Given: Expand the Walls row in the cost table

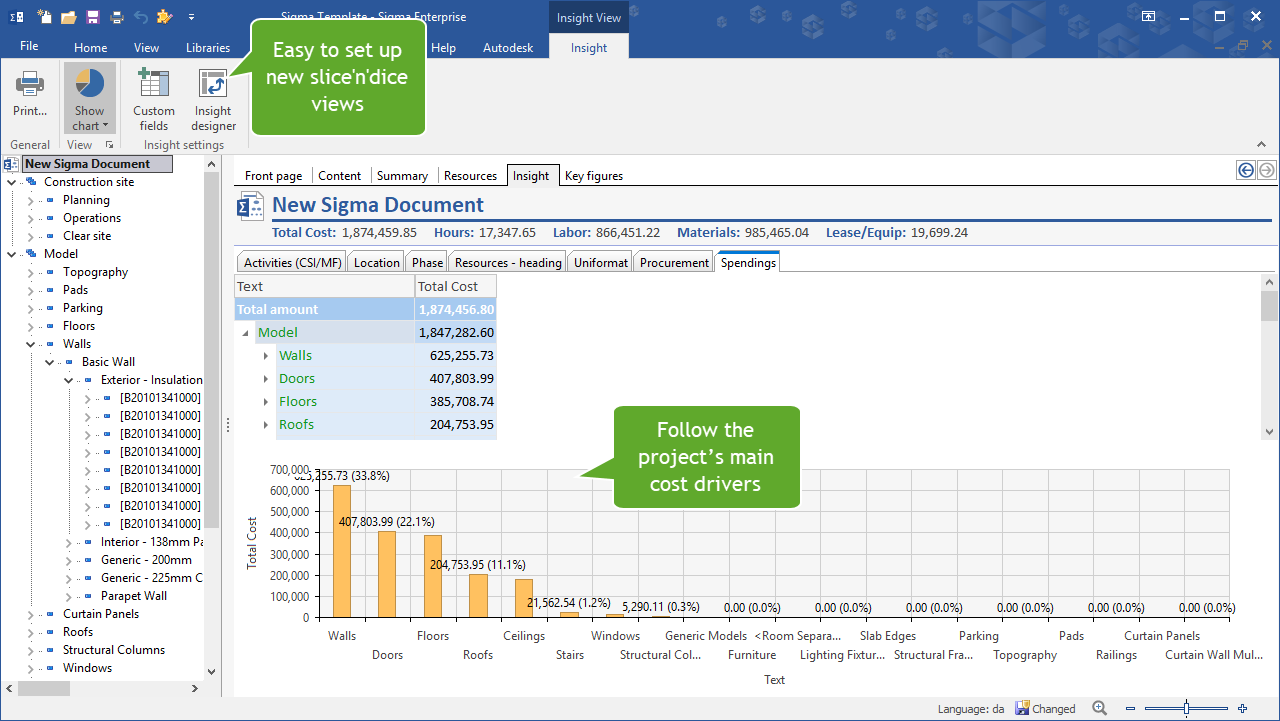Looking at the screenshot, I should click(266, 355).
